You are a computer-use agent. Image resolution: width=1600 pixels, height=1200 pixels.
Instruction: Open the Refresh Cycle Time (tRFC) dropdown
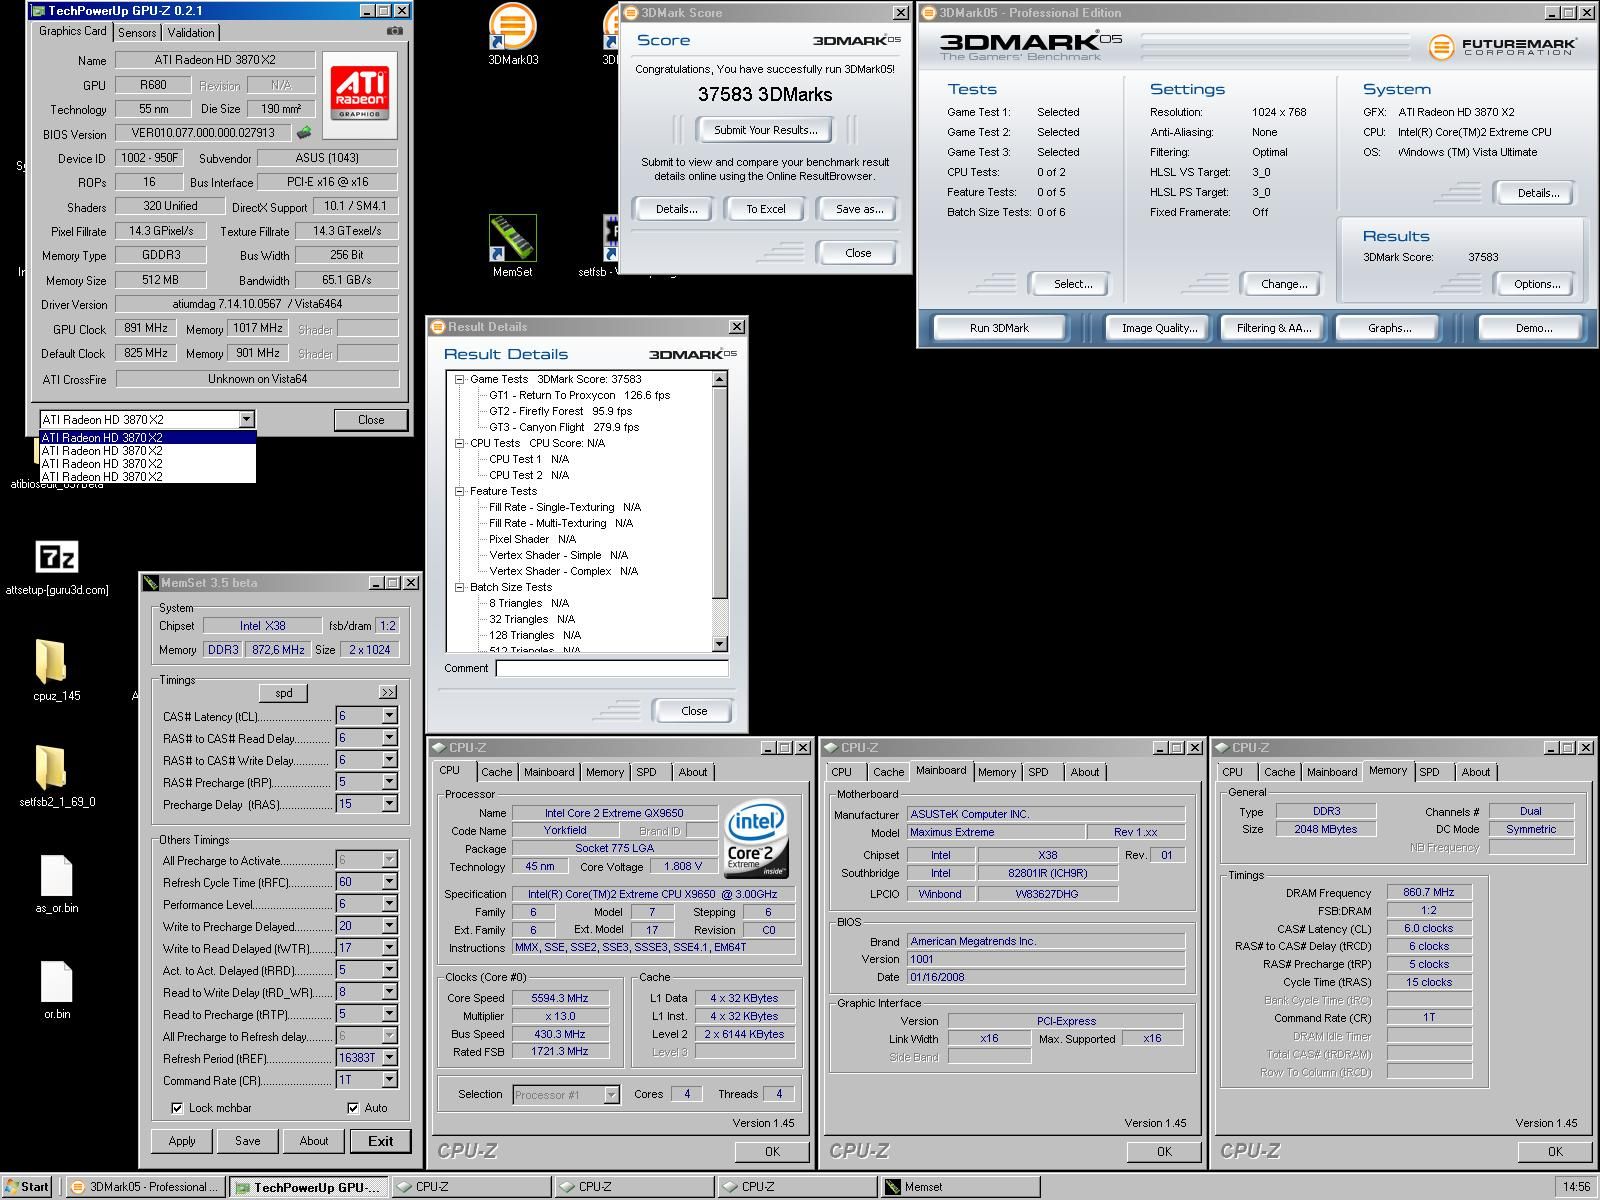click(389, 882)
